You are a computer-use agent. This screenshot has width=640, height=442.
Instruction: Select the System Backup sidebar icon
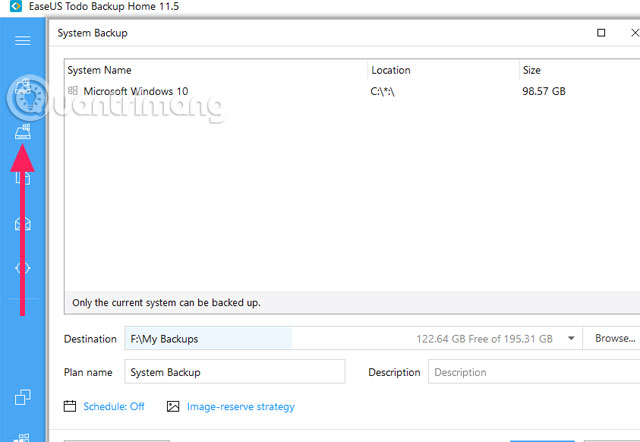(x=22, y=132)
